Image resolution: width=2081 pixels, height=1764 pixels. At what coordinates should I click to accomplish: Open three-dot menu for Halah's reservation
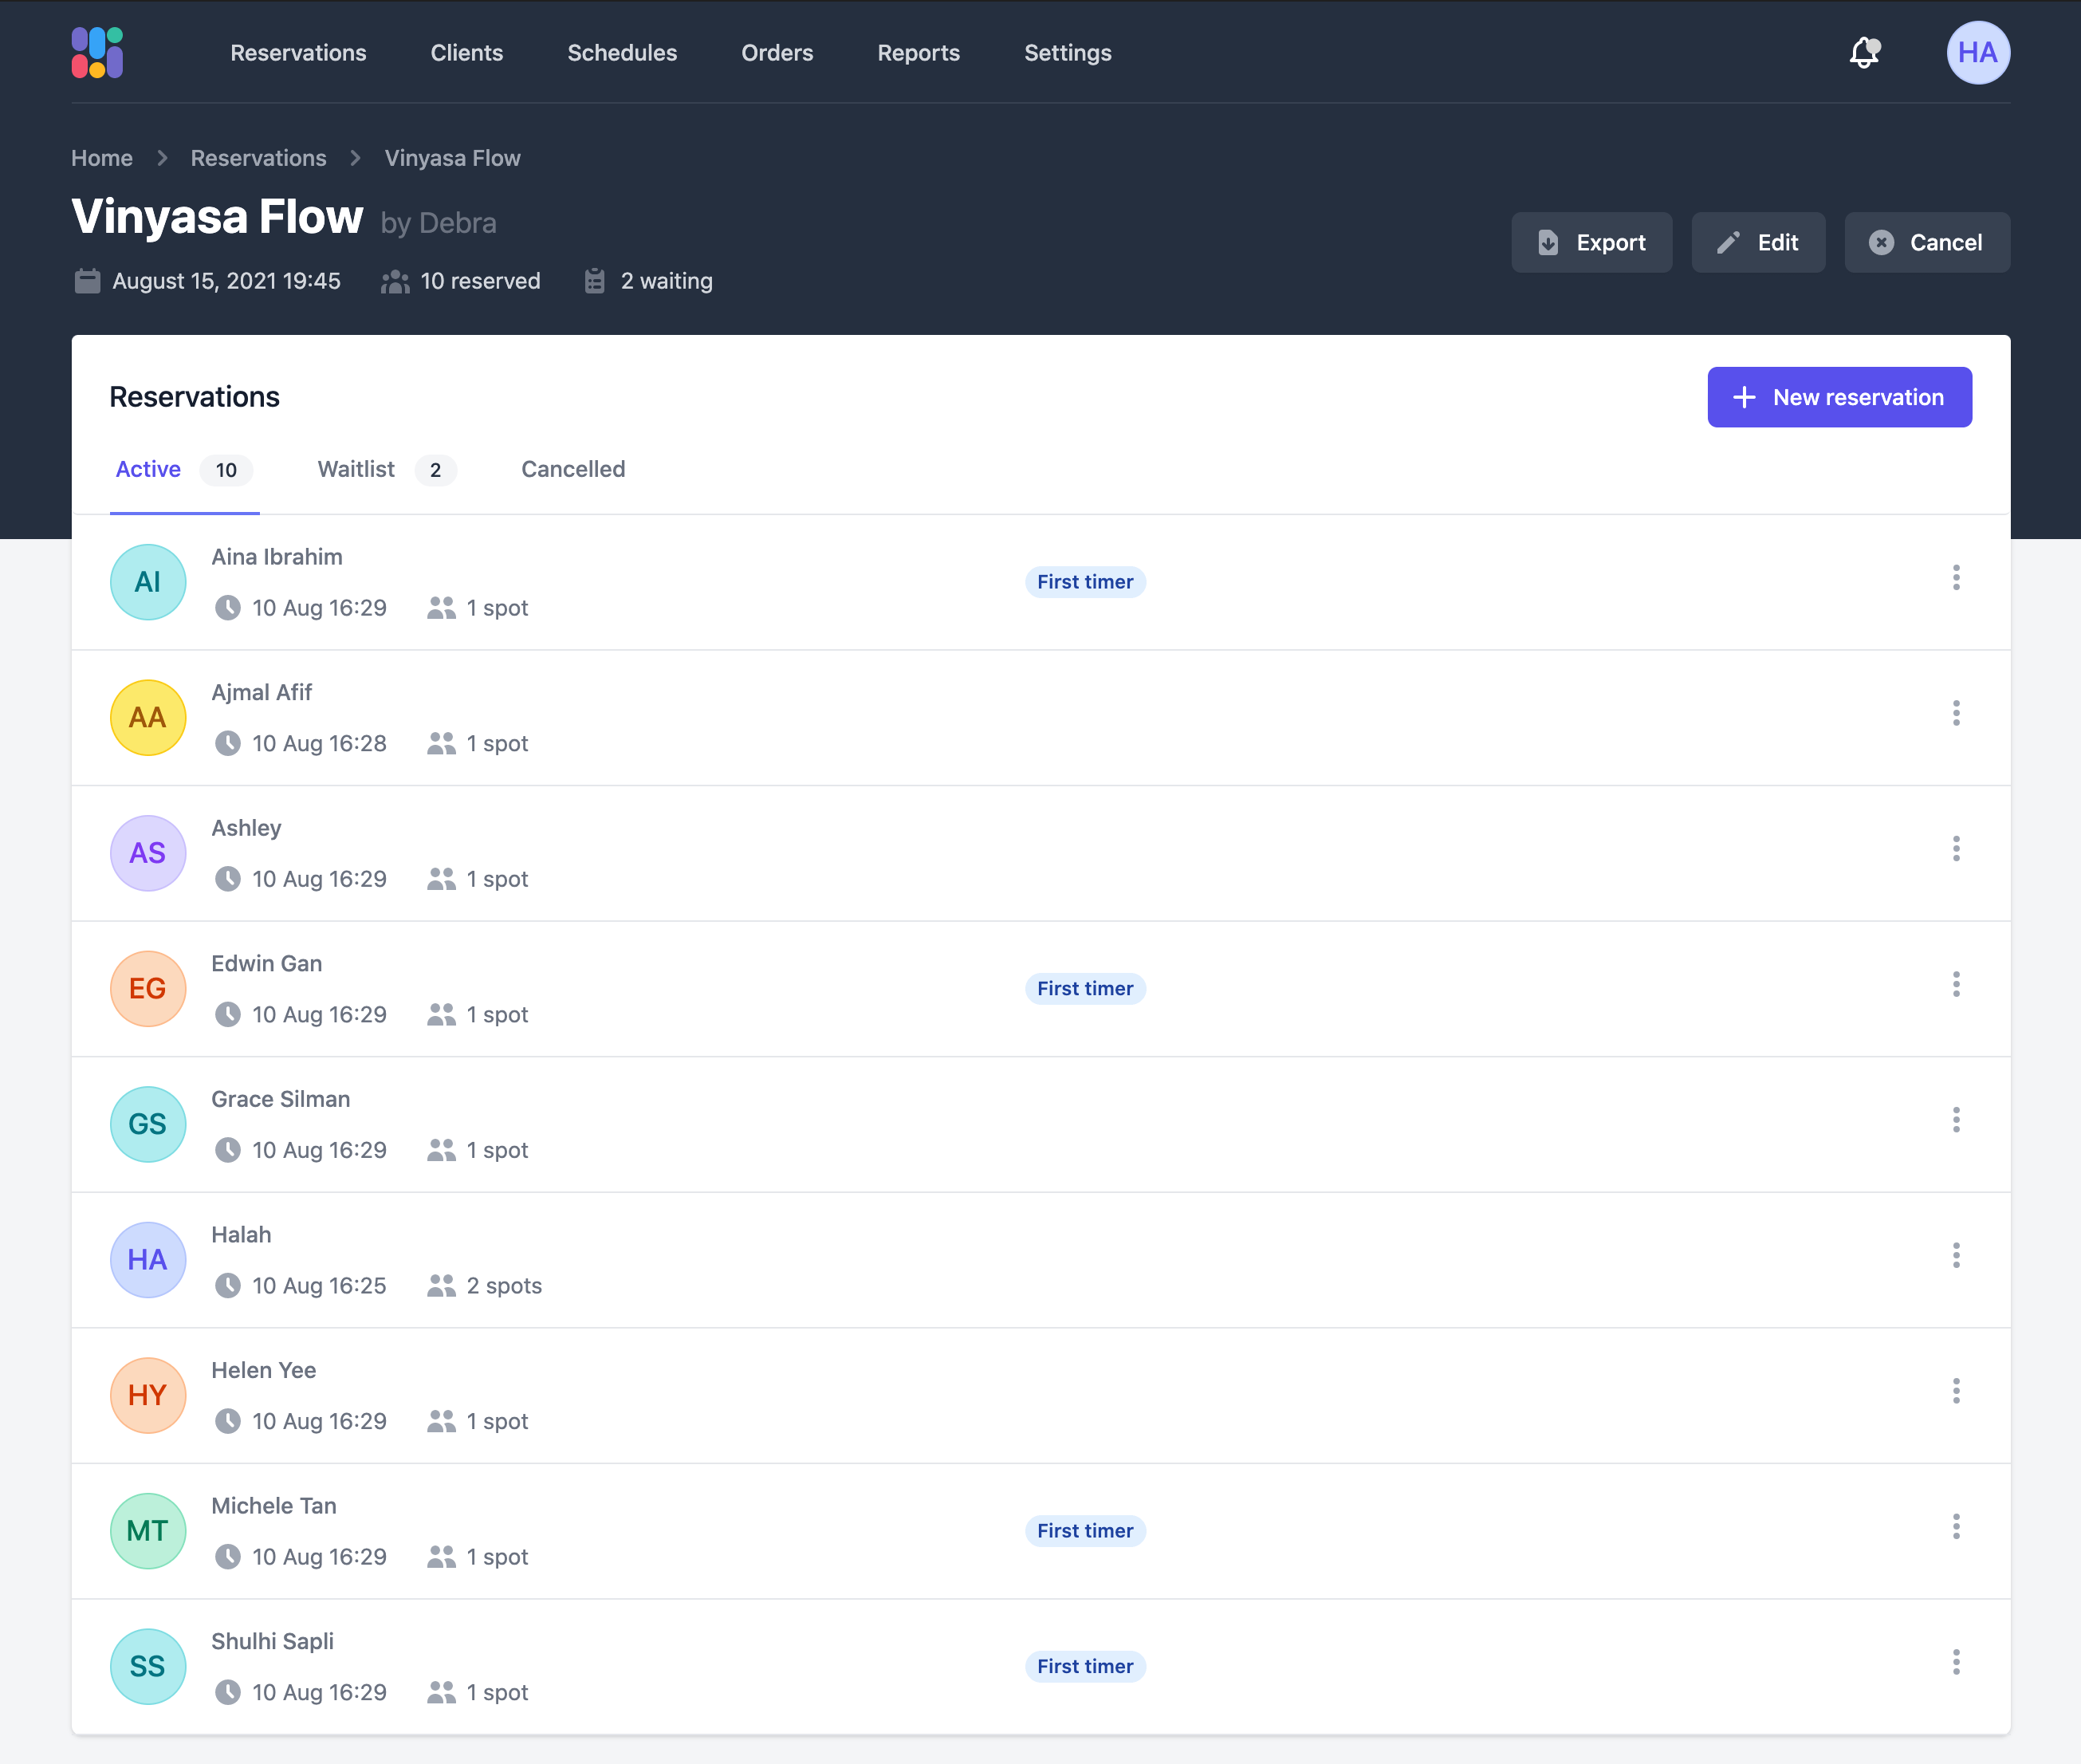pos(1956,1256)
